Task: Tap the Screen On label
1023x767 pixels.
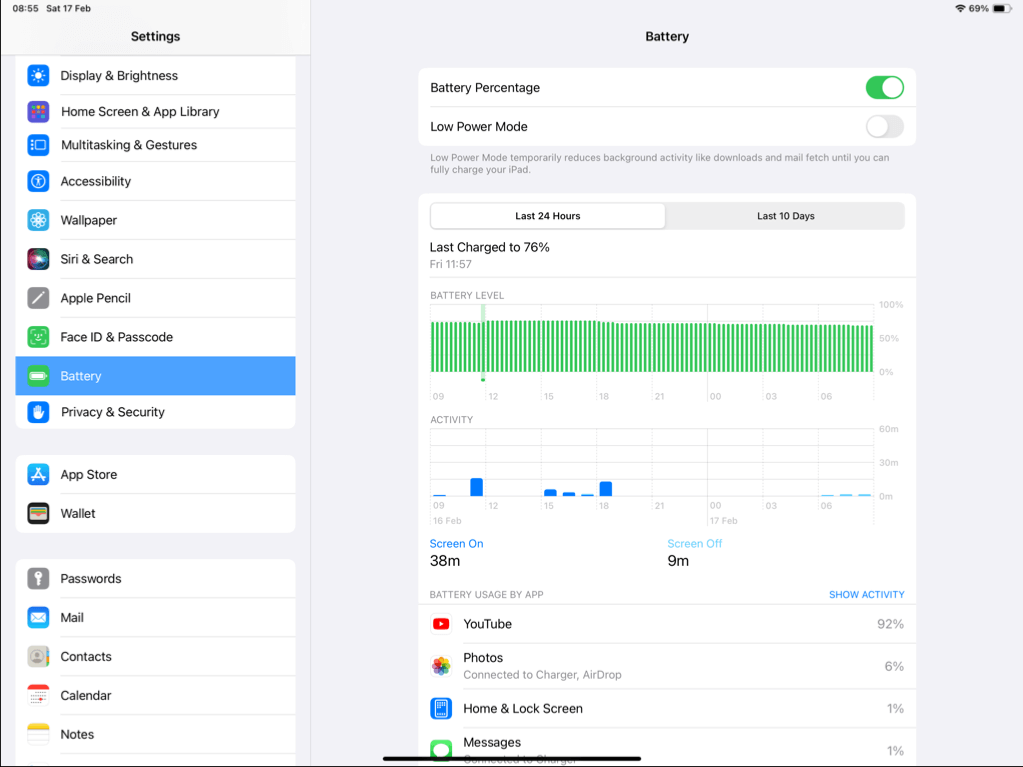Action: [456, 543]
